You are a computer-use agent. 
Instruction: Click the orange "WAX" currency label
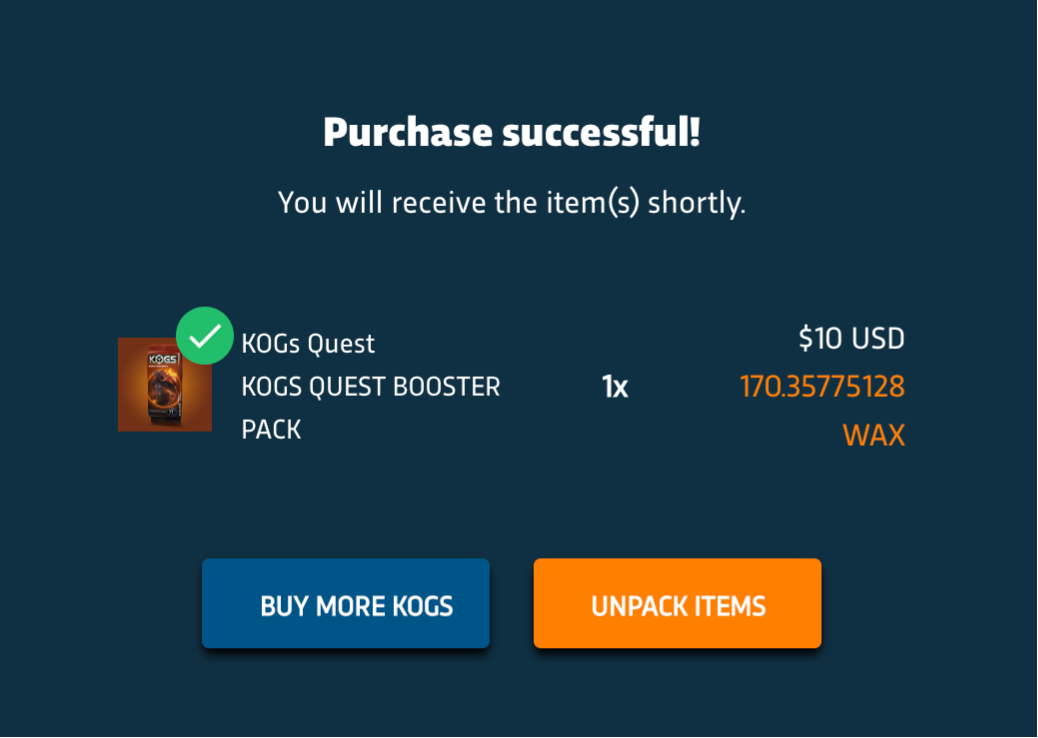click(x=873, y=435)
